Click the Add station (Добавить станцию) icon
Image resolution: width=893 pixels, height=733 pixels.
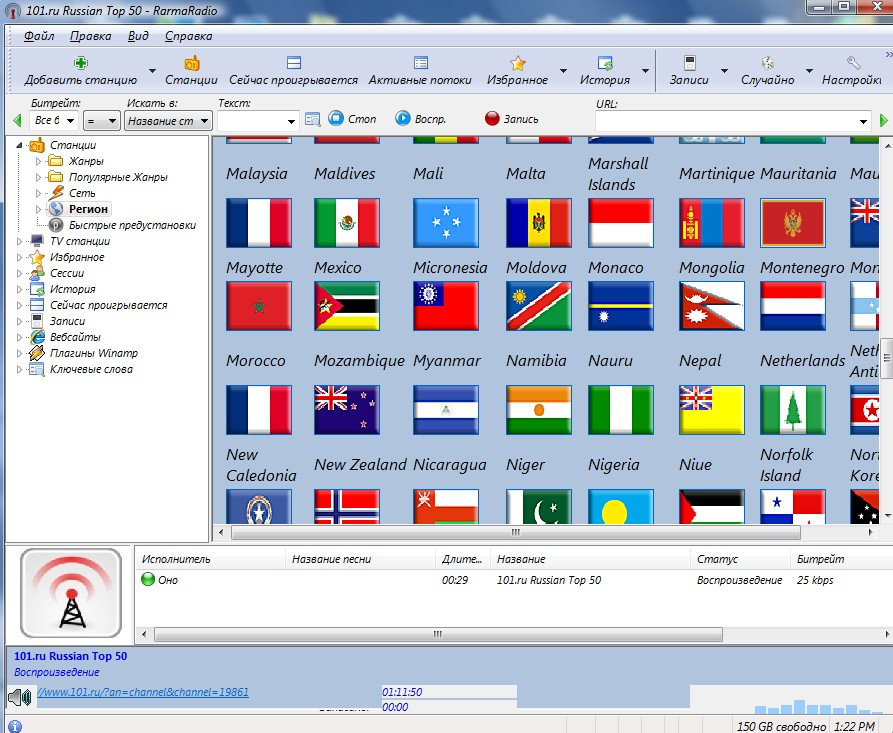[x=81, y=63]
